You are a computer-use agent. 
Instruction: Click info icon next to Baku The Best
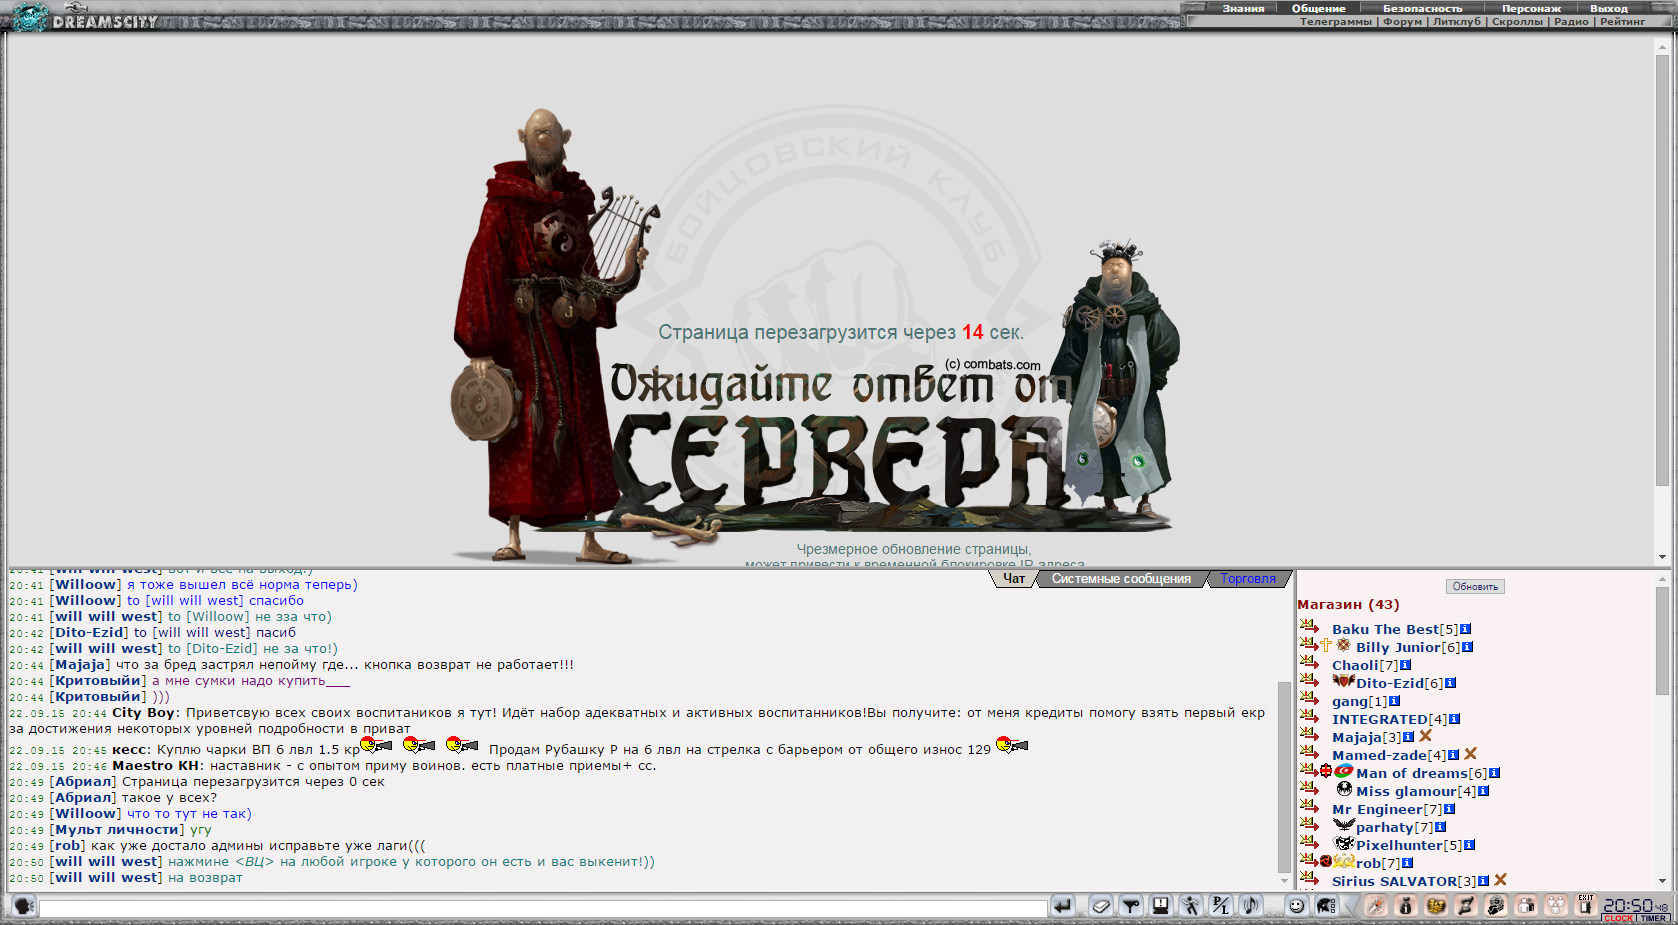coord(1466,629)
